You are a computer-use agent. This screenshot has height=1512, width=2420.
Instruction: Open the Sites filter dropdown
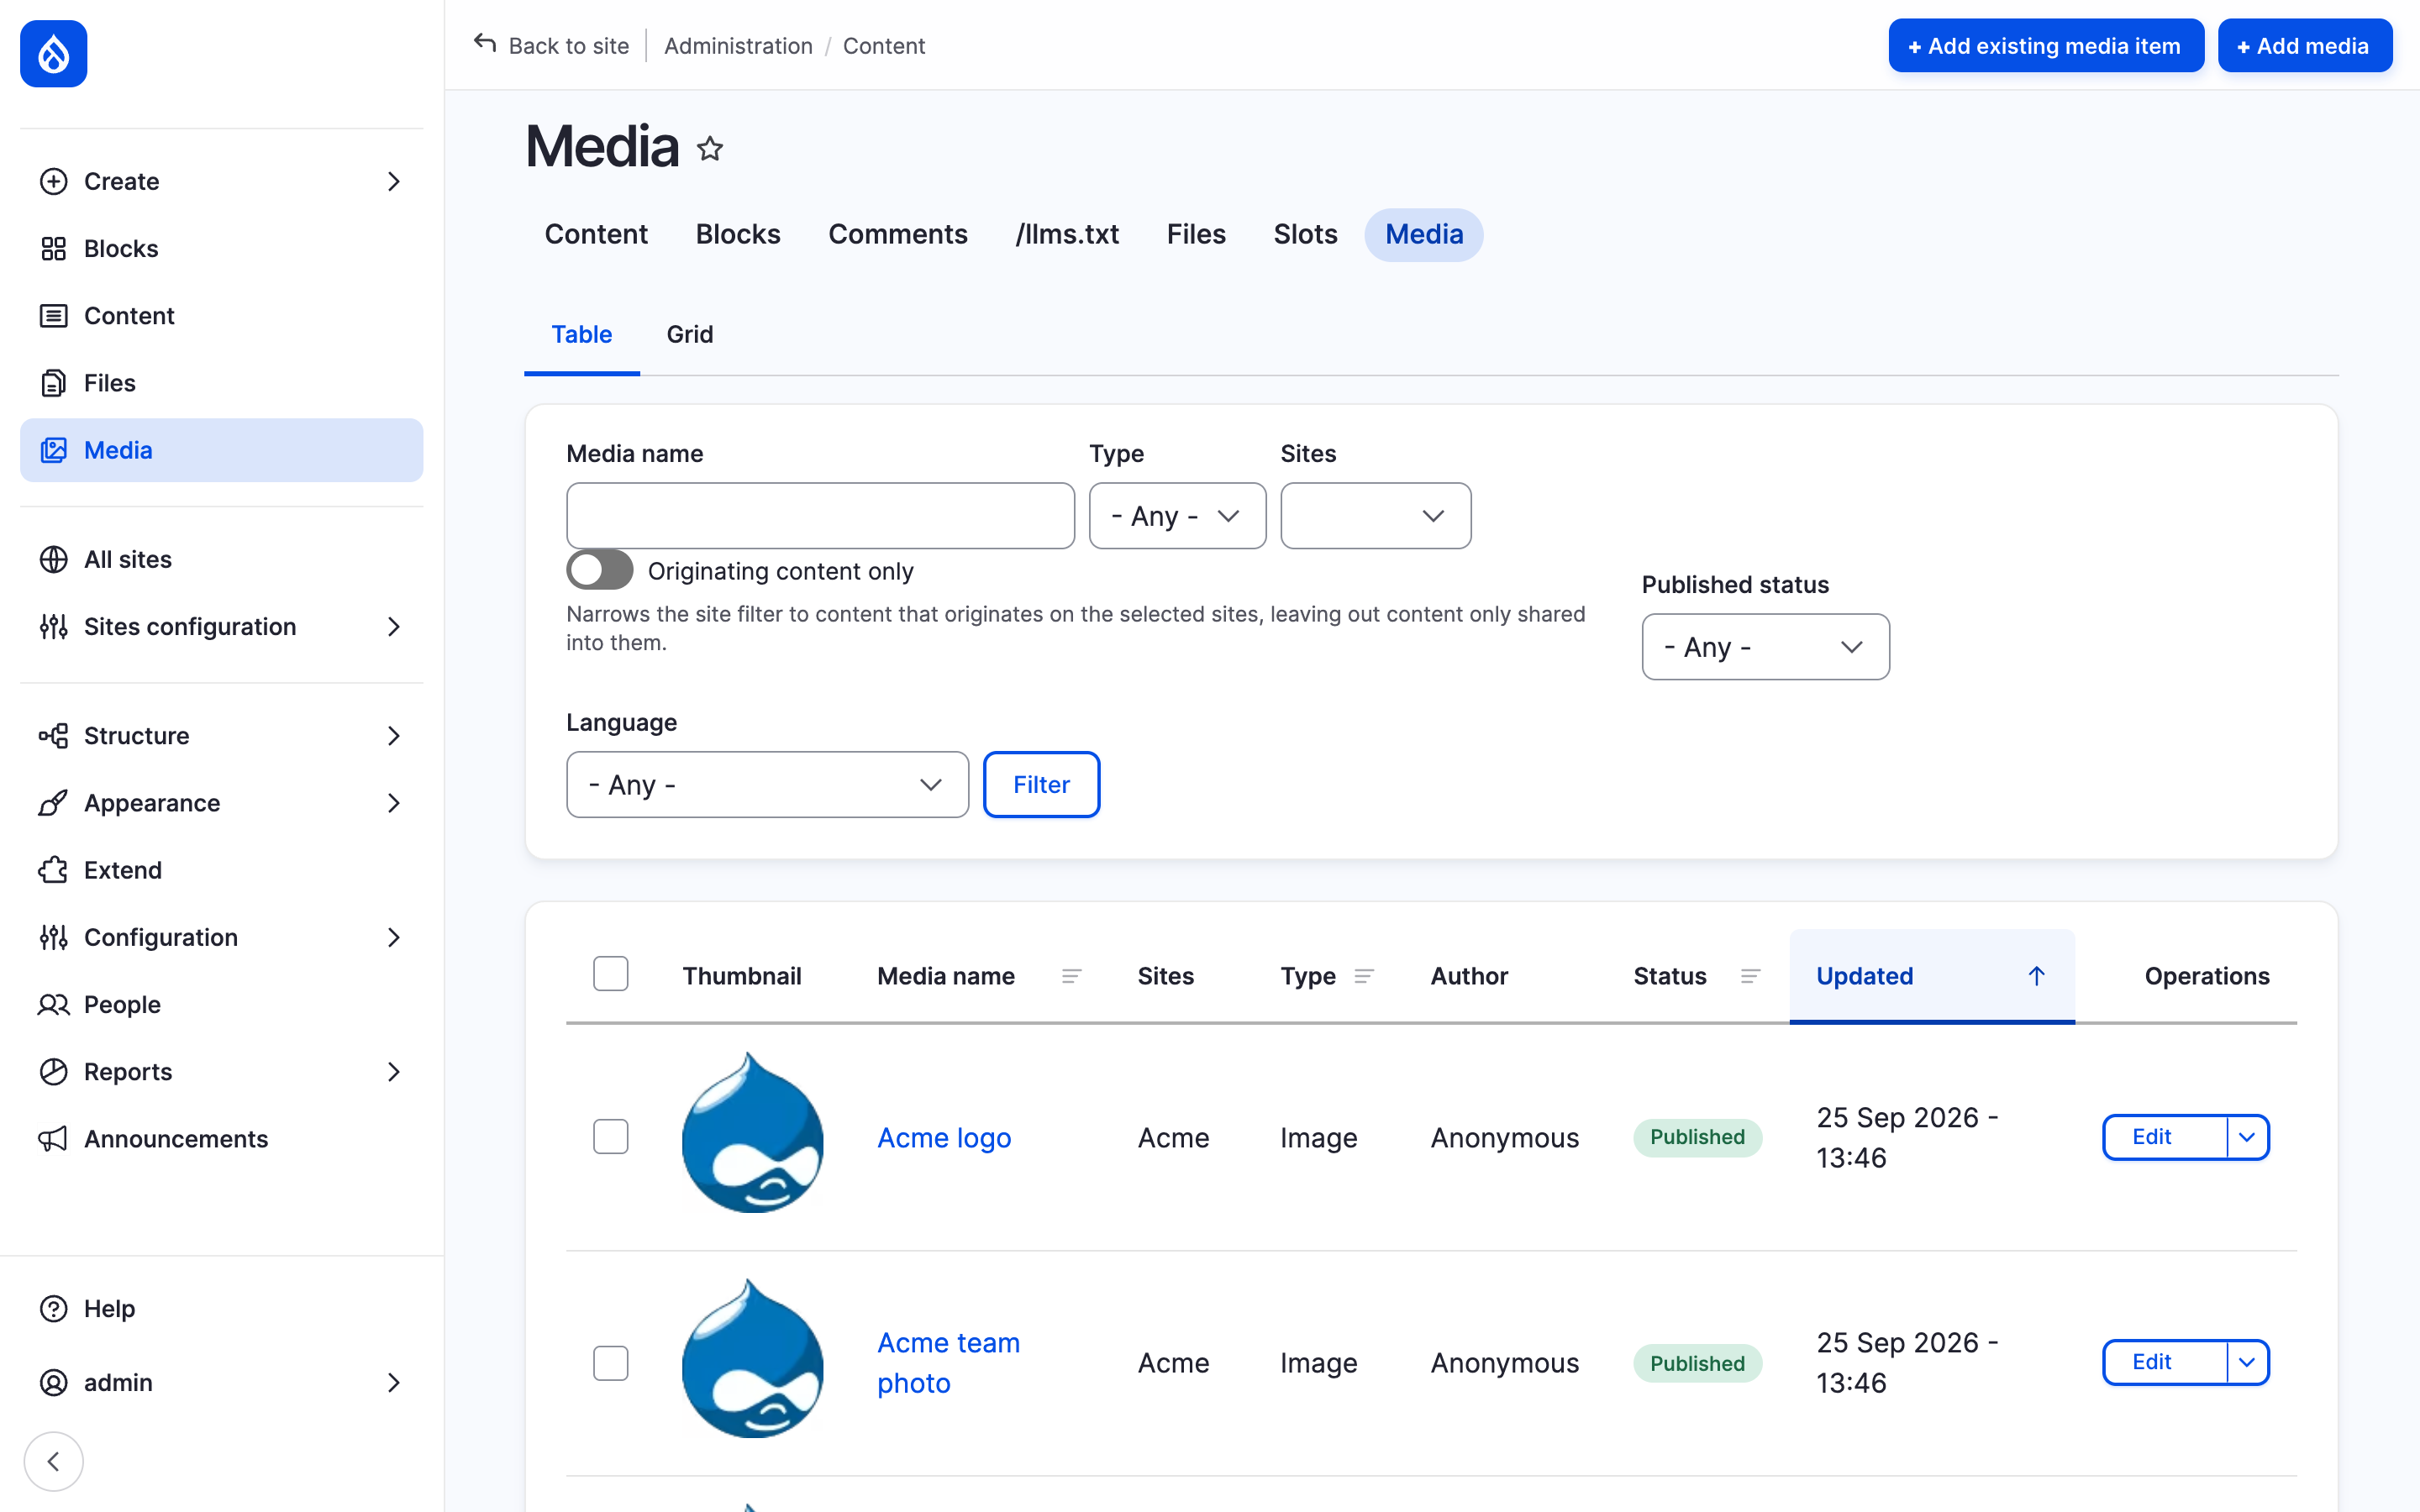click(1375, 516)
